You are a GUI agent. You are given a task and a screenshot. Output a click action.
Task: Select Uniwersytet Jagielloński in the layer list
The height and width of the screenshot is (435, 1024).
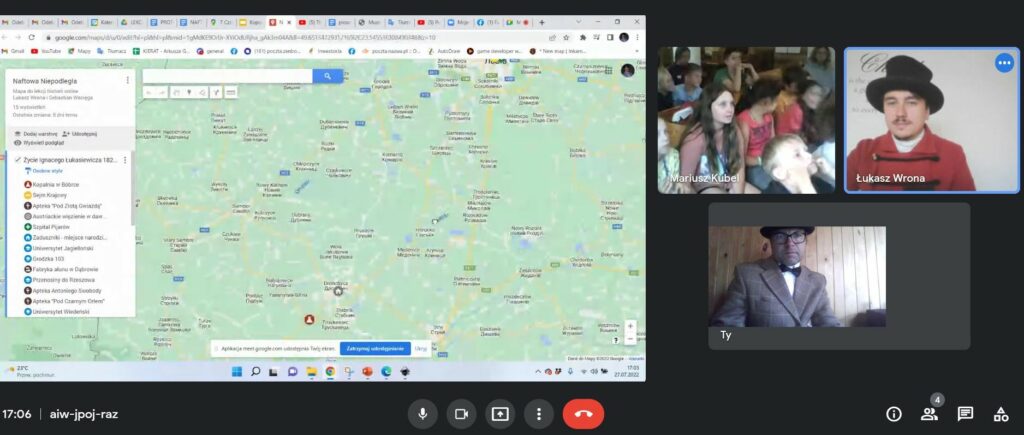tap(62, 248)
